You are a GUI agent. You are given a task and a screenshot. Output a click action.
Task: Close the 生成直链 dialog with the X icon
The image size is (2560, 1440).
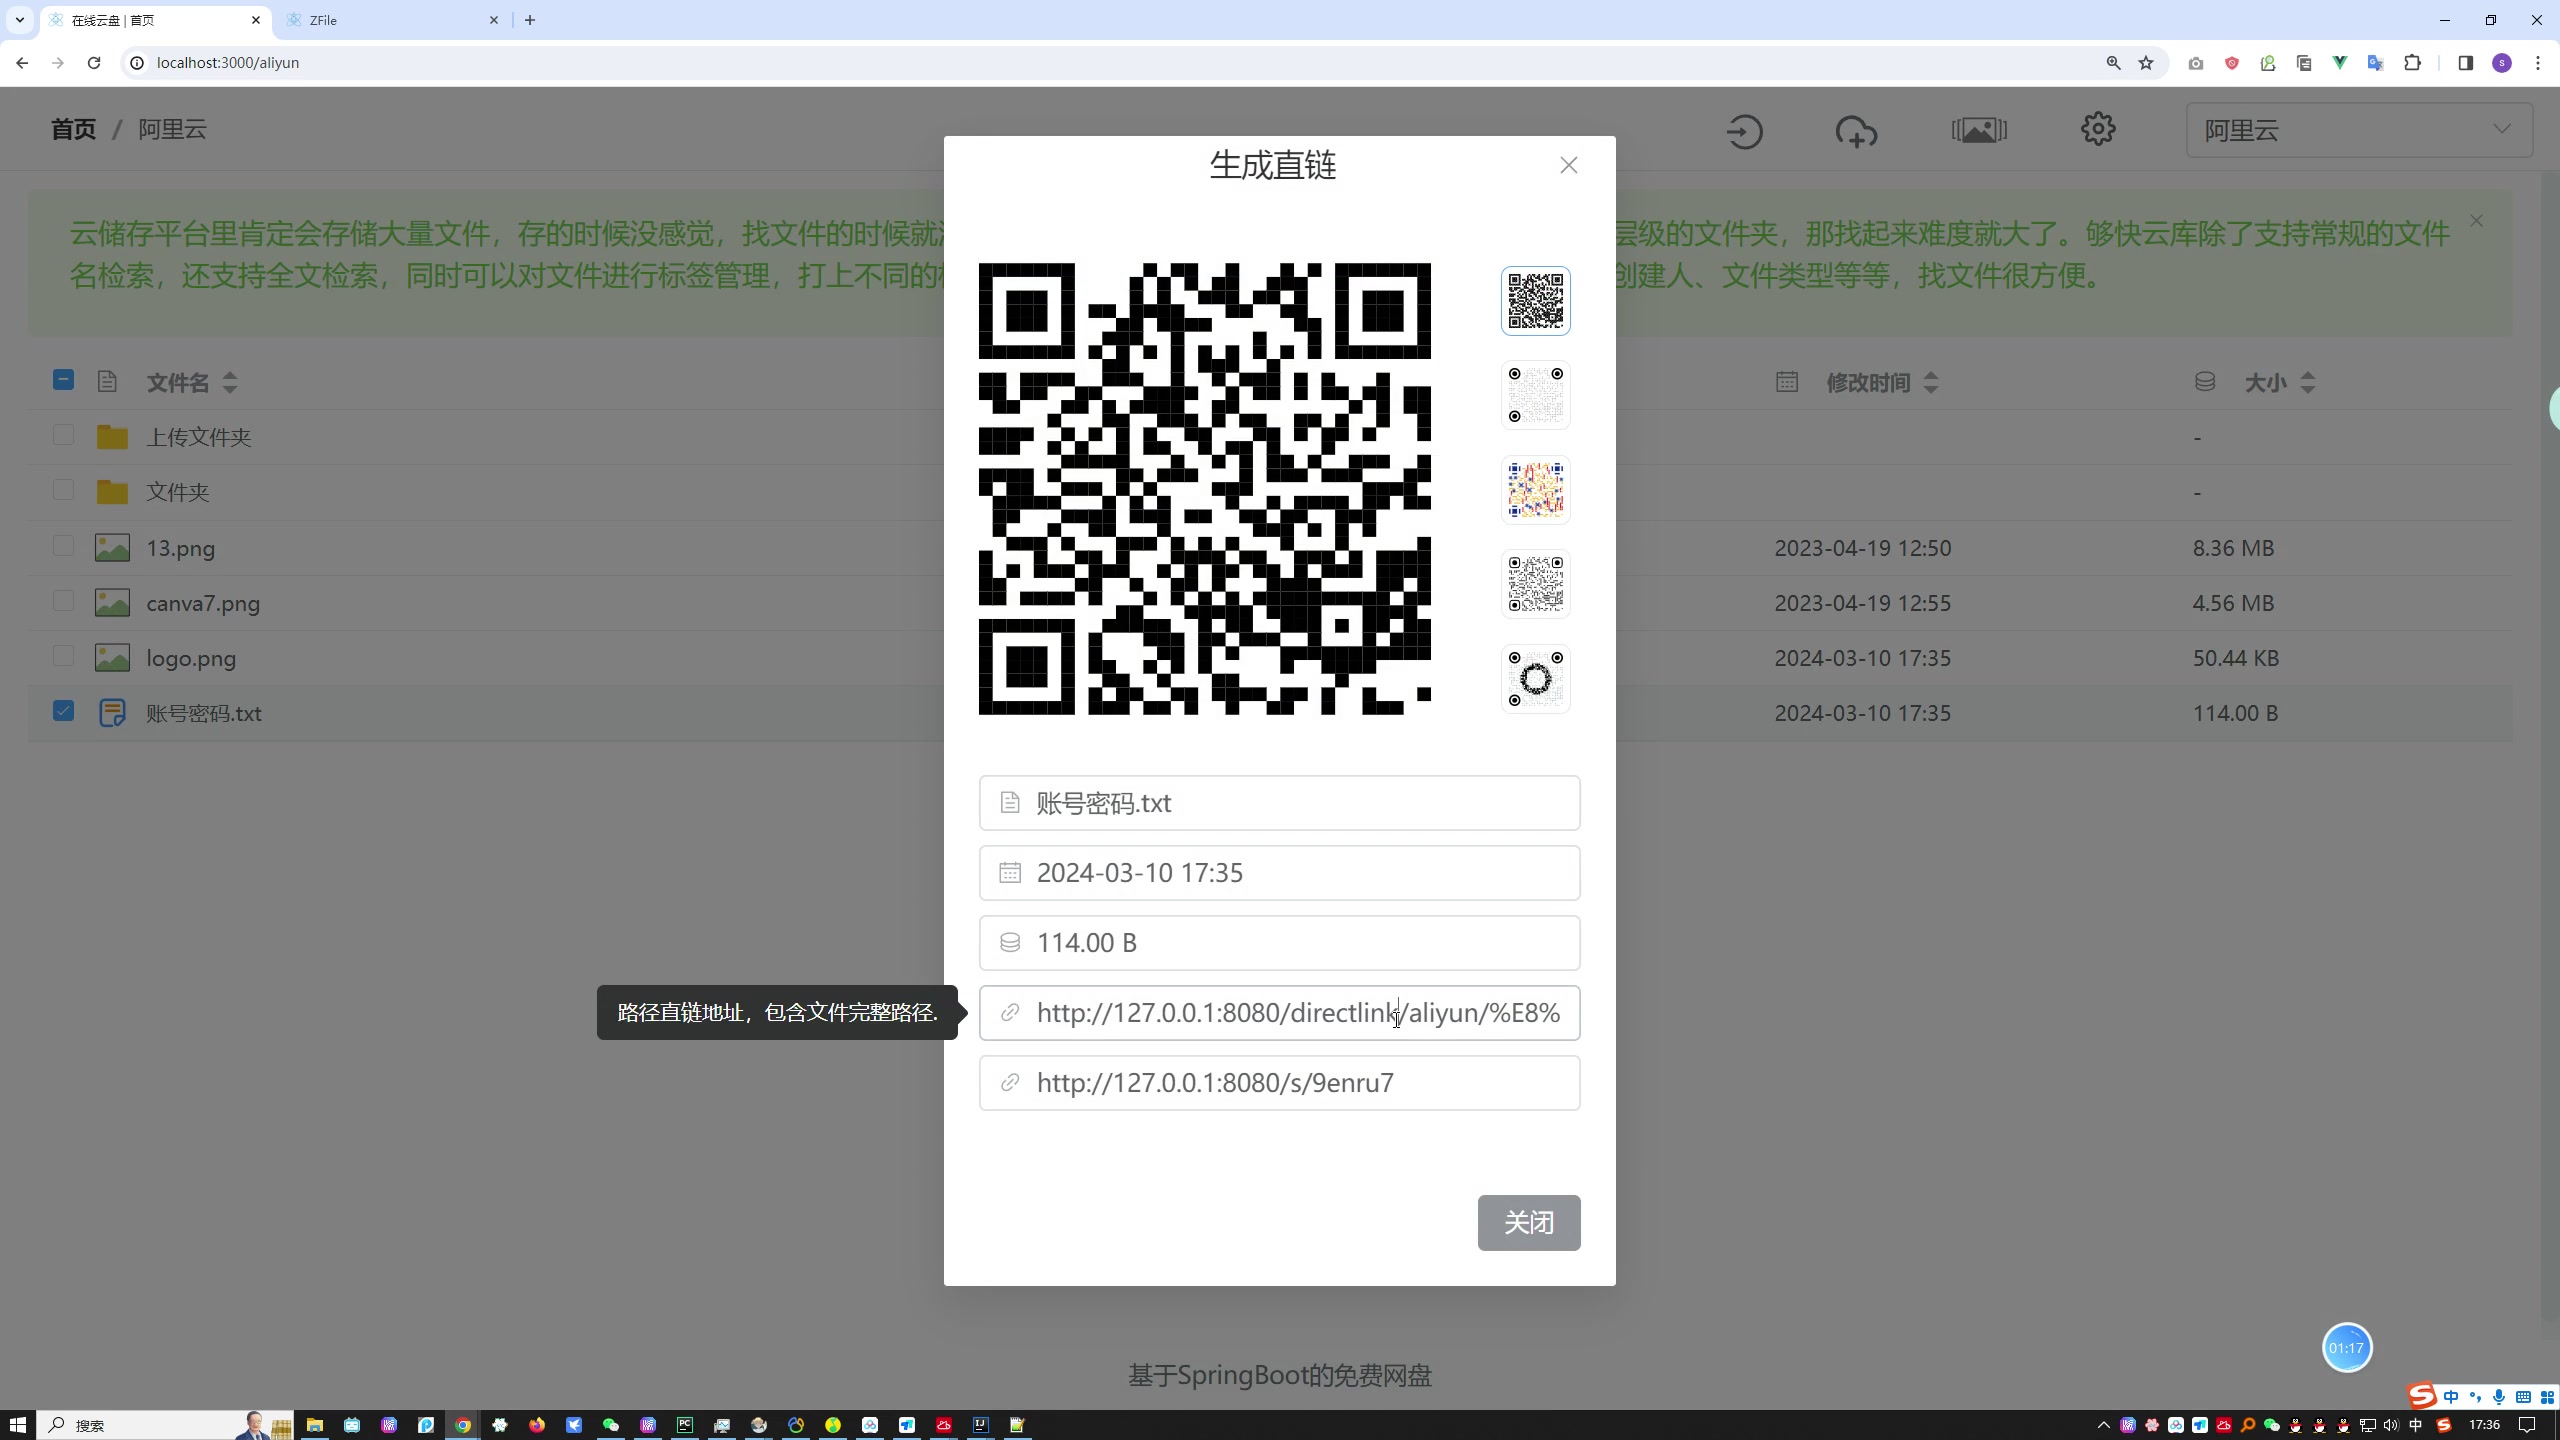pos(1568,165)
